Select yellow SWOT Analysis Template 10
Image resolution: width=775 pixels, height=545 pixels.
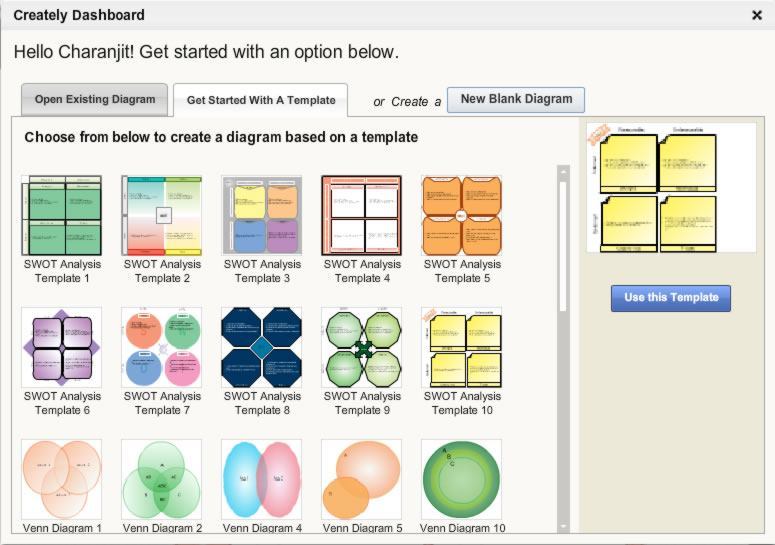pyautogui.click(x=461, y=348)
